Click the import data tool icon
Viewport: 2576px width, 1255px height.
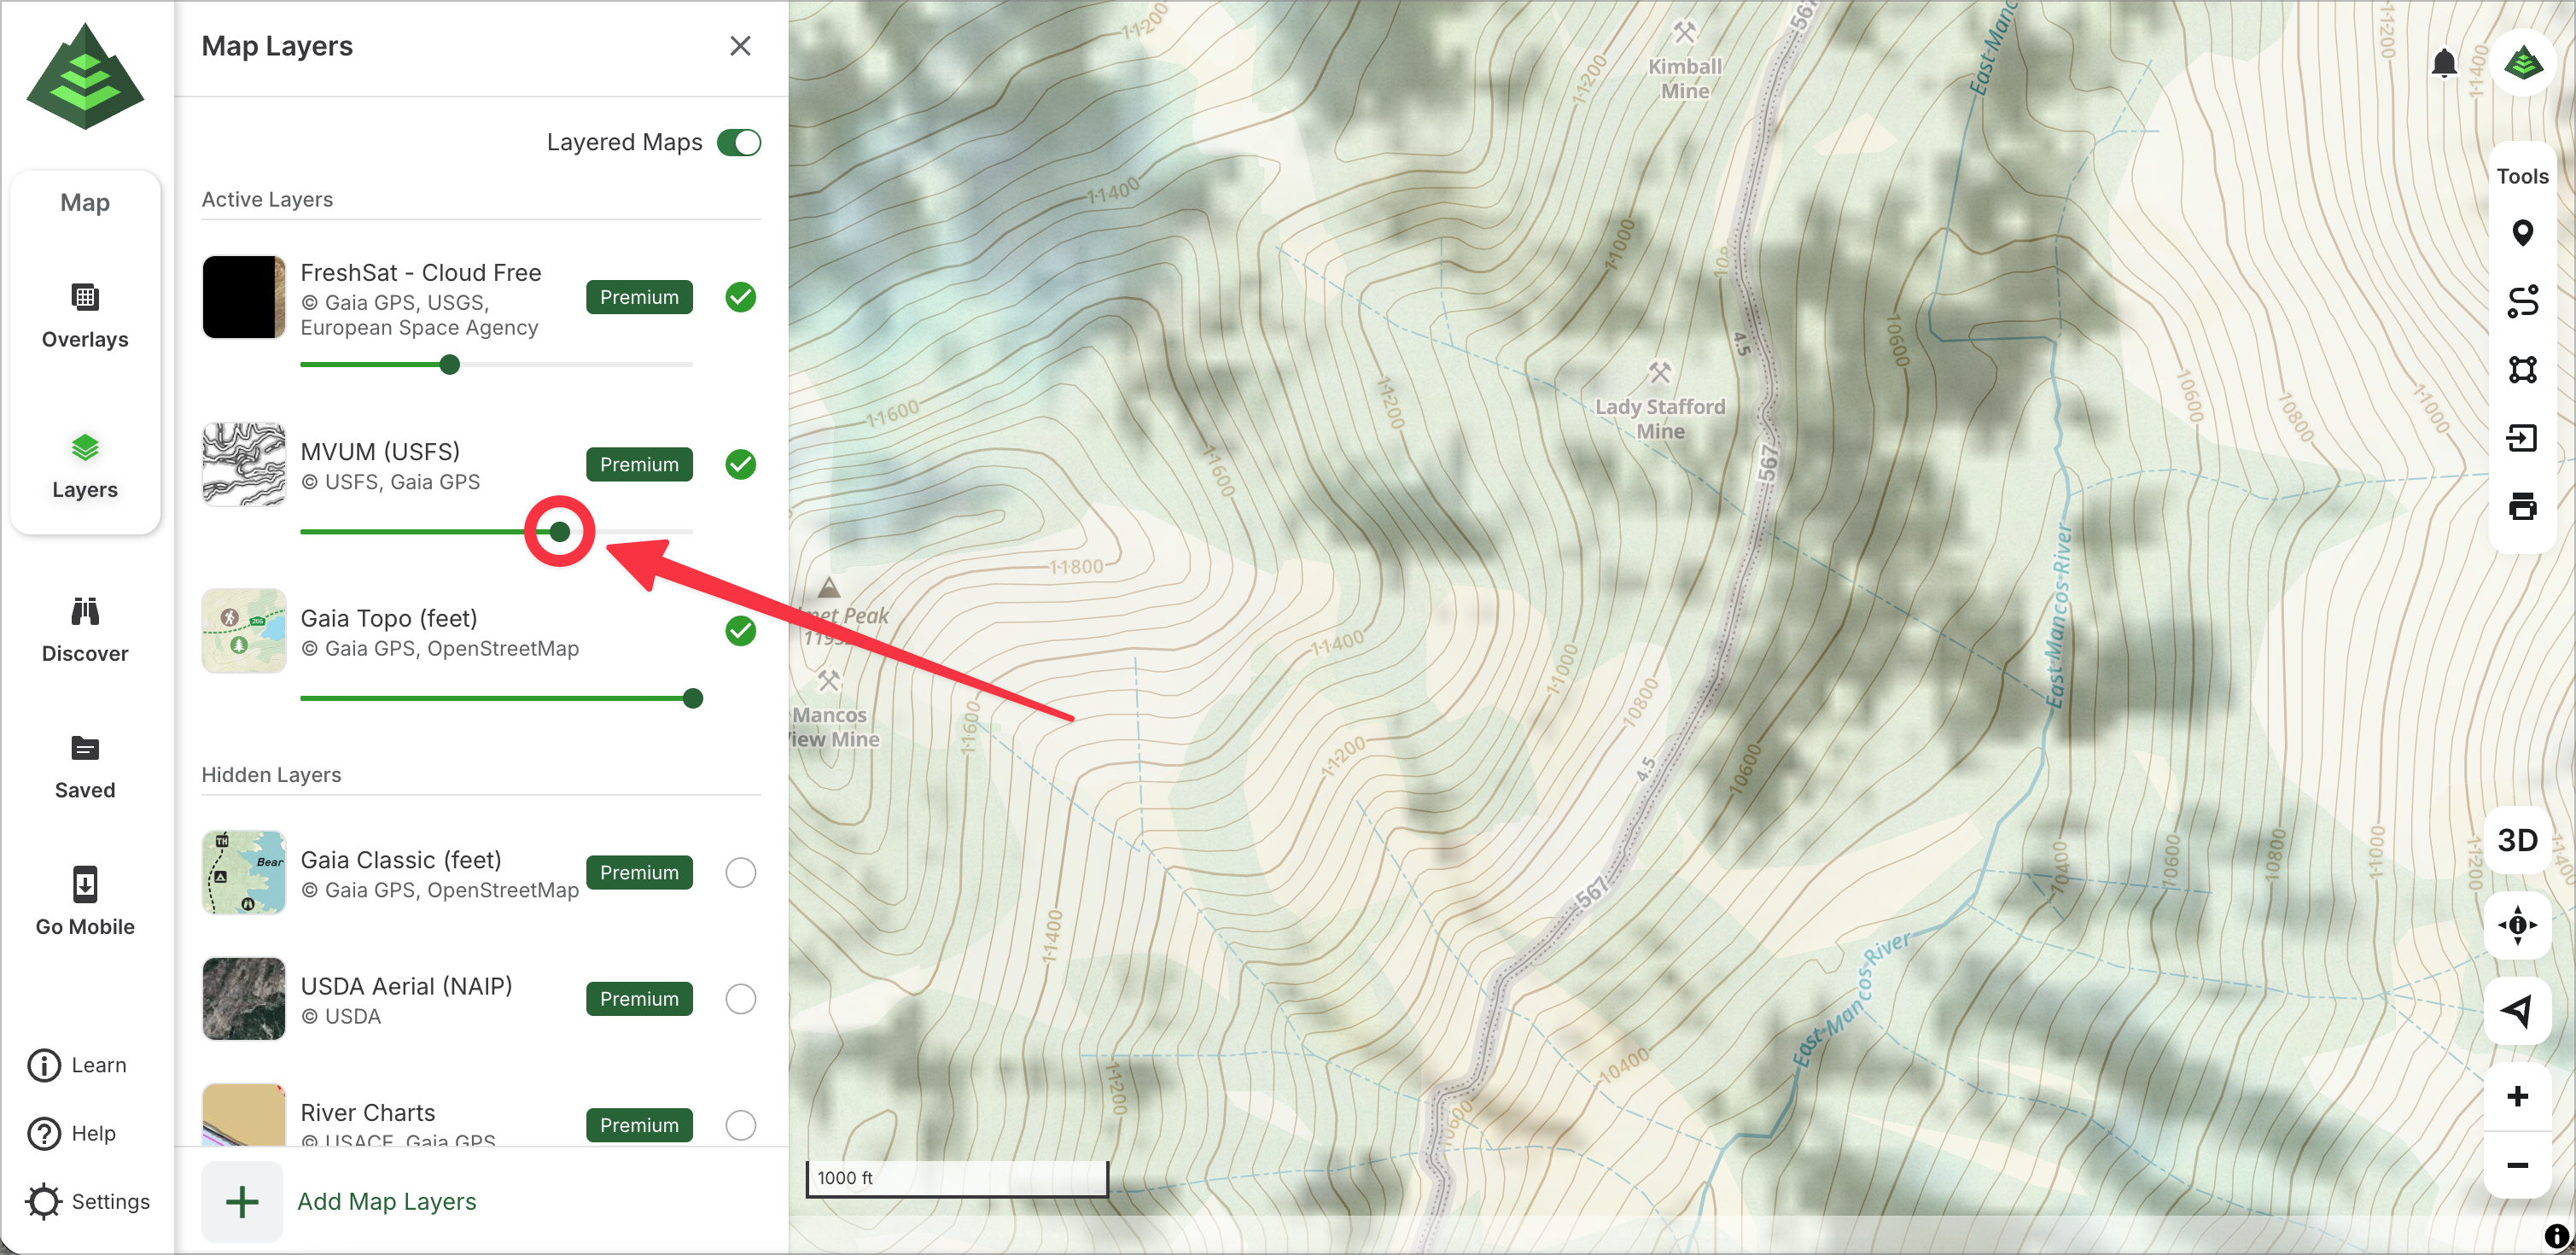[2521, 438]
